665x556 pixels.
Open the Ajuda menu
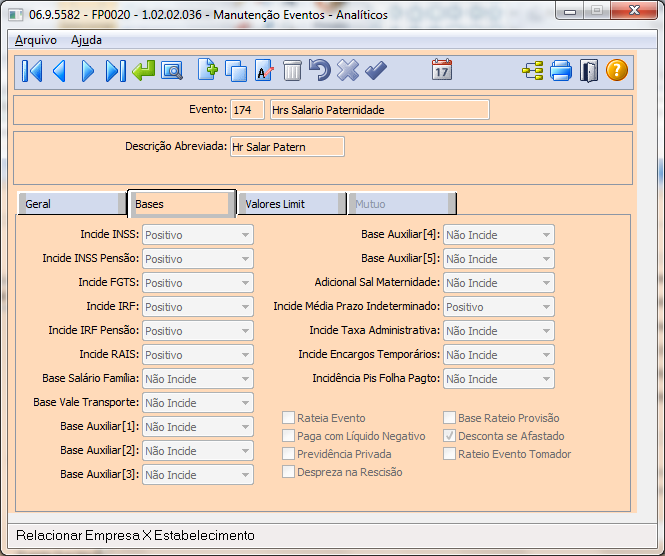pyautogui.click(x=87, y=40)
